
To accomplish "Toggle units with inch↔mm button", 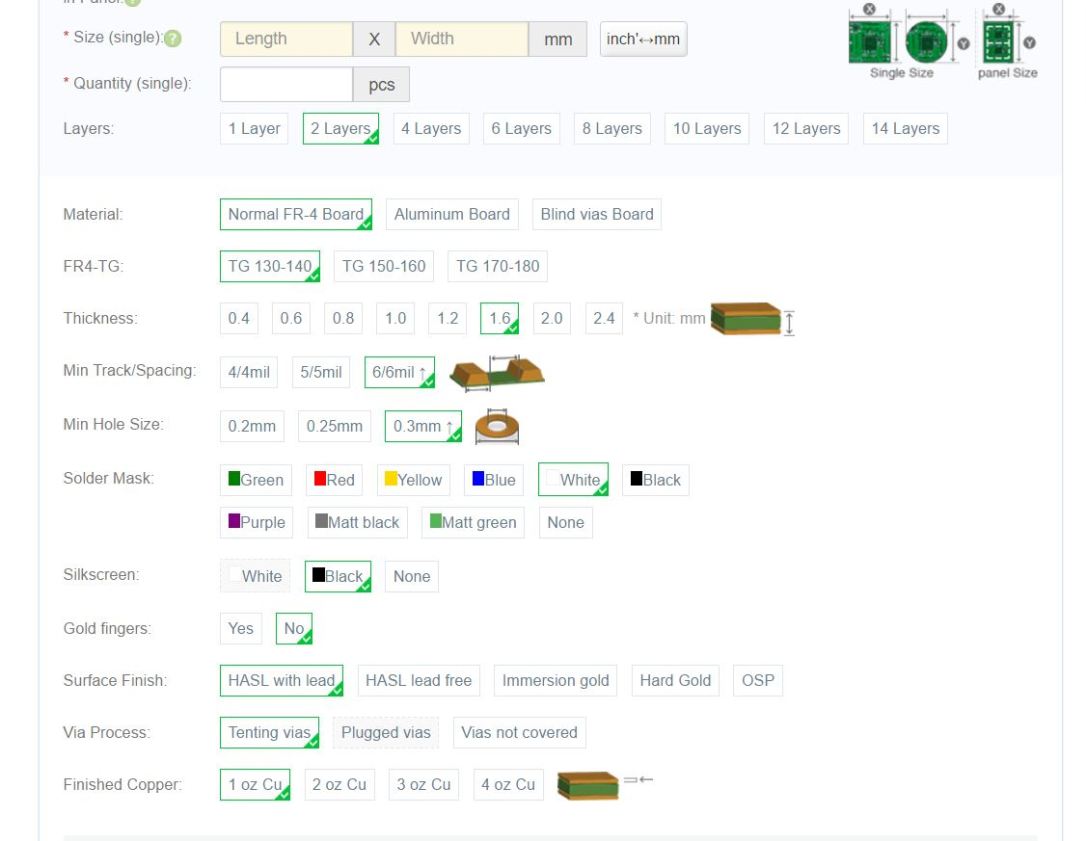I will pyautogui.click(x=643, y=40).
